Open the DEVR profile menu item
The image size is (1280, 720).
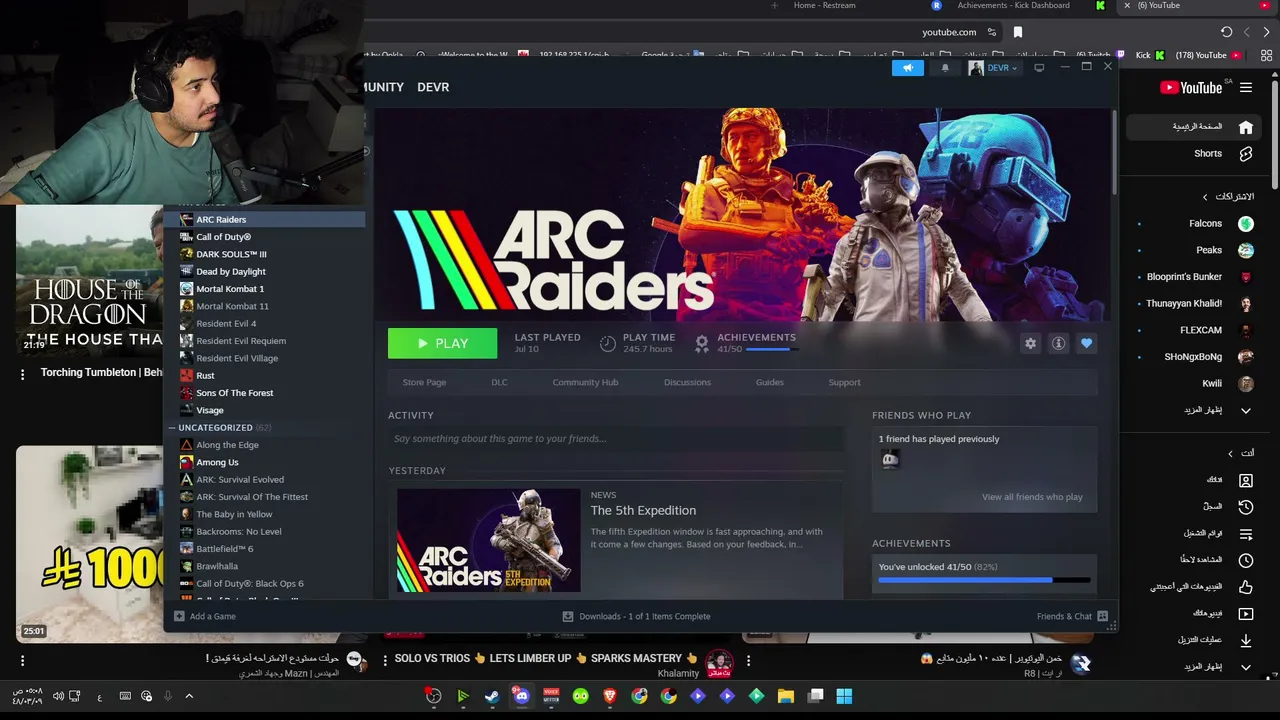coord(433,87)
